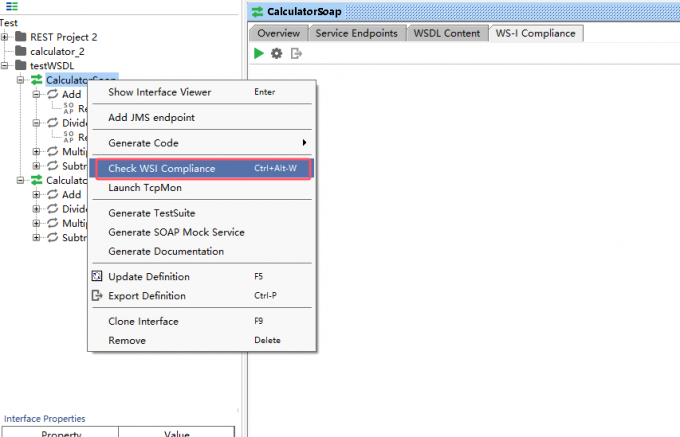
Task: Choose Generate TestSuite menu entry
Action: click(x=202, y=213)
